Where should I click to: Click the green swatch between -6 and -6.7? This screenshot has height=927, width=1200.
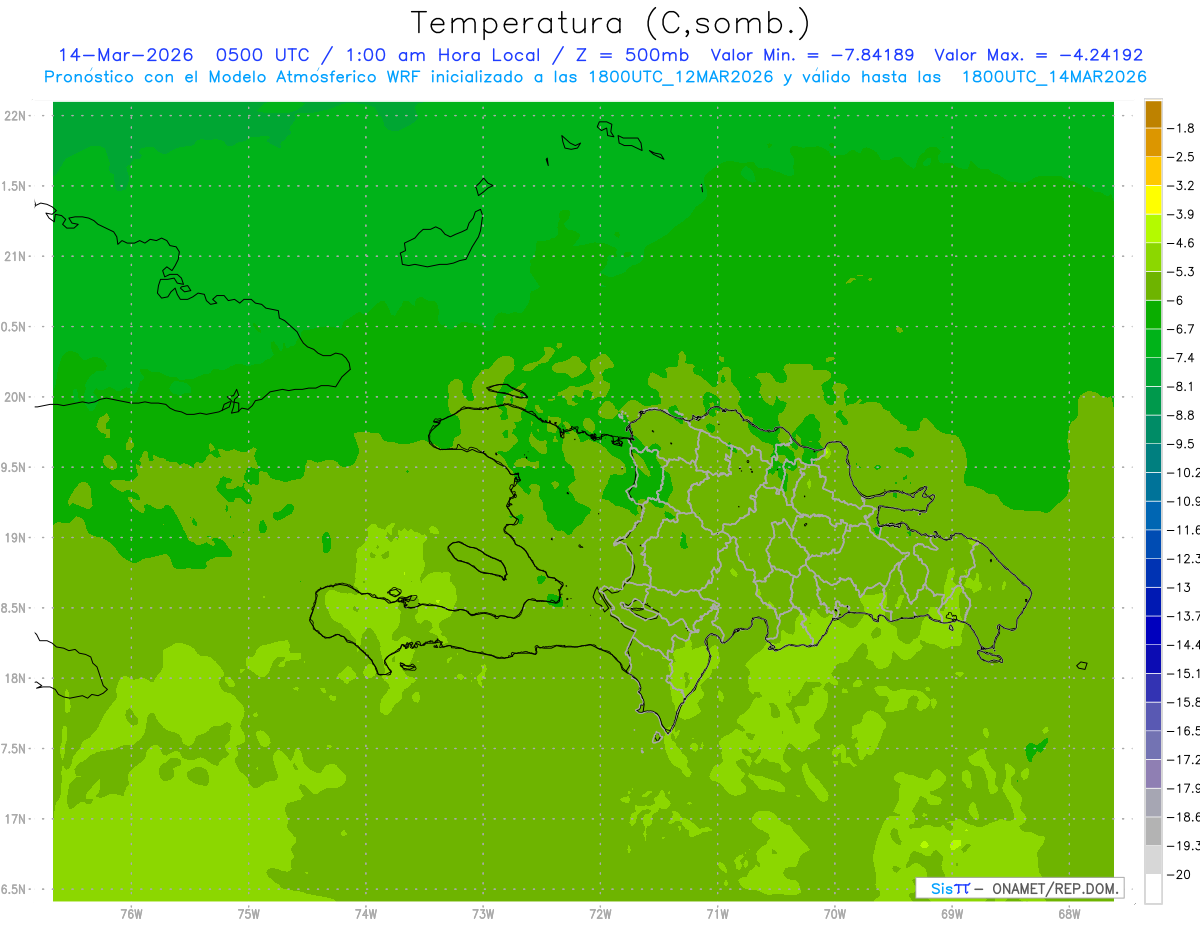[x=1153, y=315]
